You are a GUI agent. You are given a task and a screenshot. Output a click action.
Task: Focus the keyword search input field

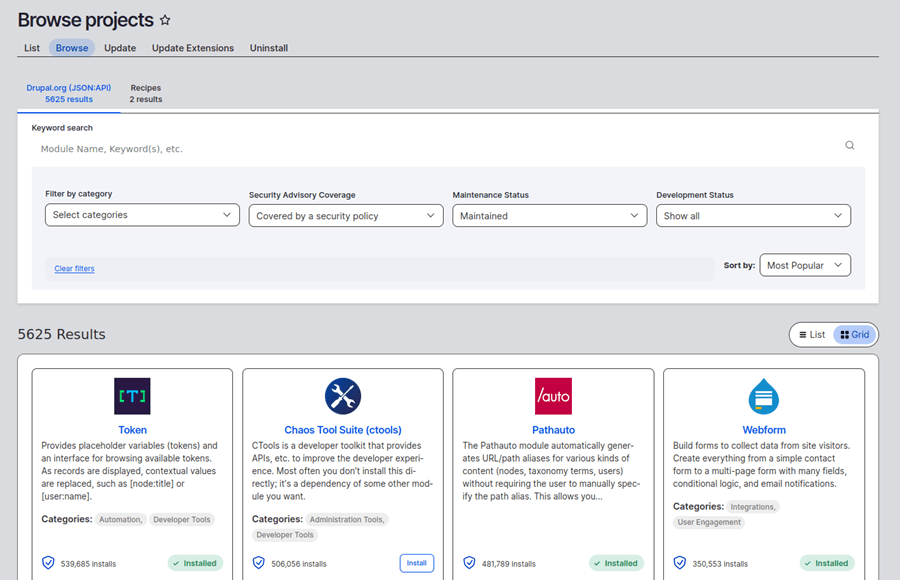[436, 149]
